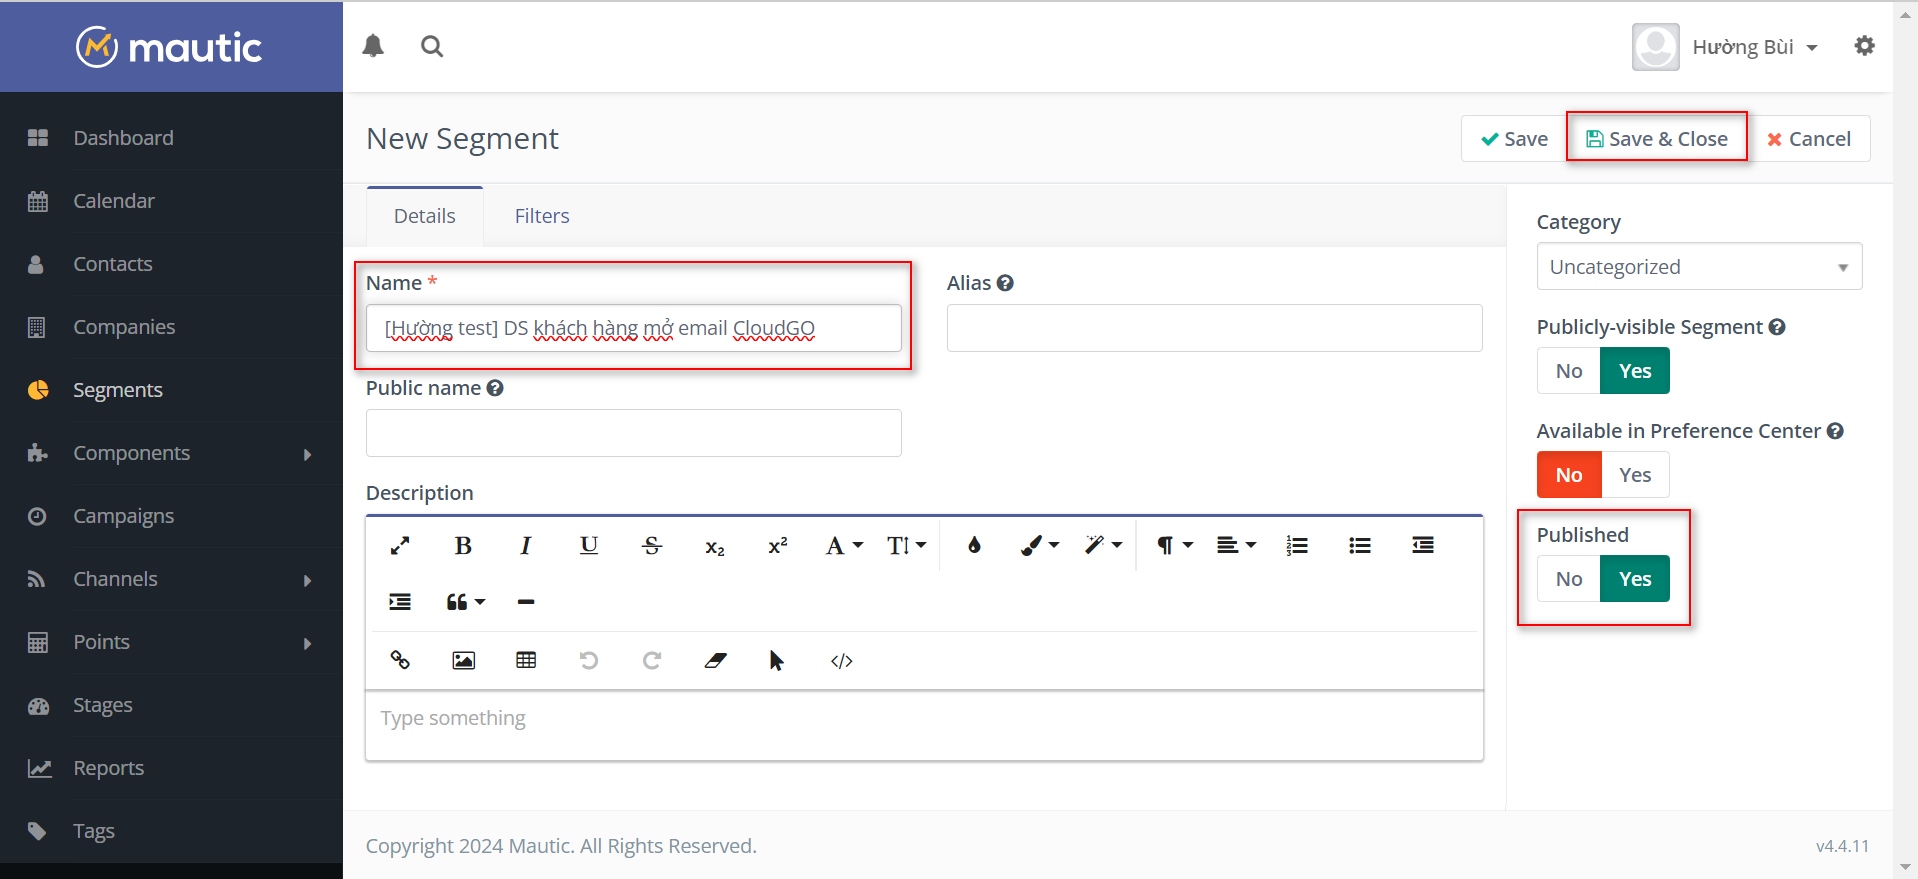Image resolution: width=1918 pixels, height=879 pixels.
Task: Cancel the new segment
Action: click(x=1808, y=139)
